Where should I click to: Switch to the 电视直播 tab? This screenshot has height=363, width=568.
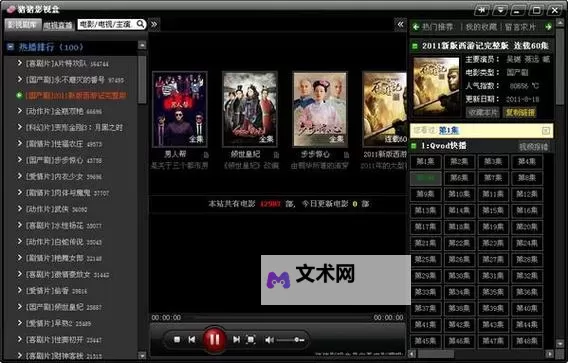point(57,25)
